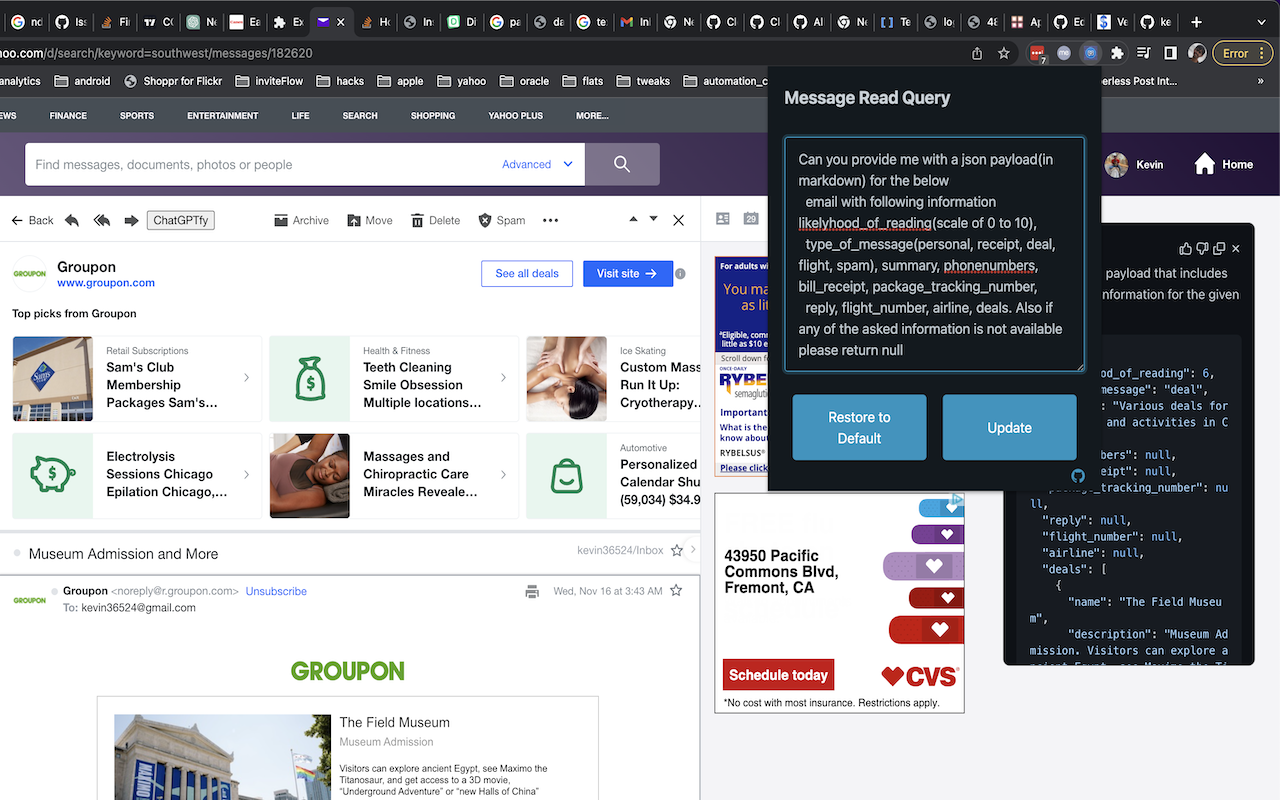Open Massages and Chiropractic Care deal

tap(394, 475)
